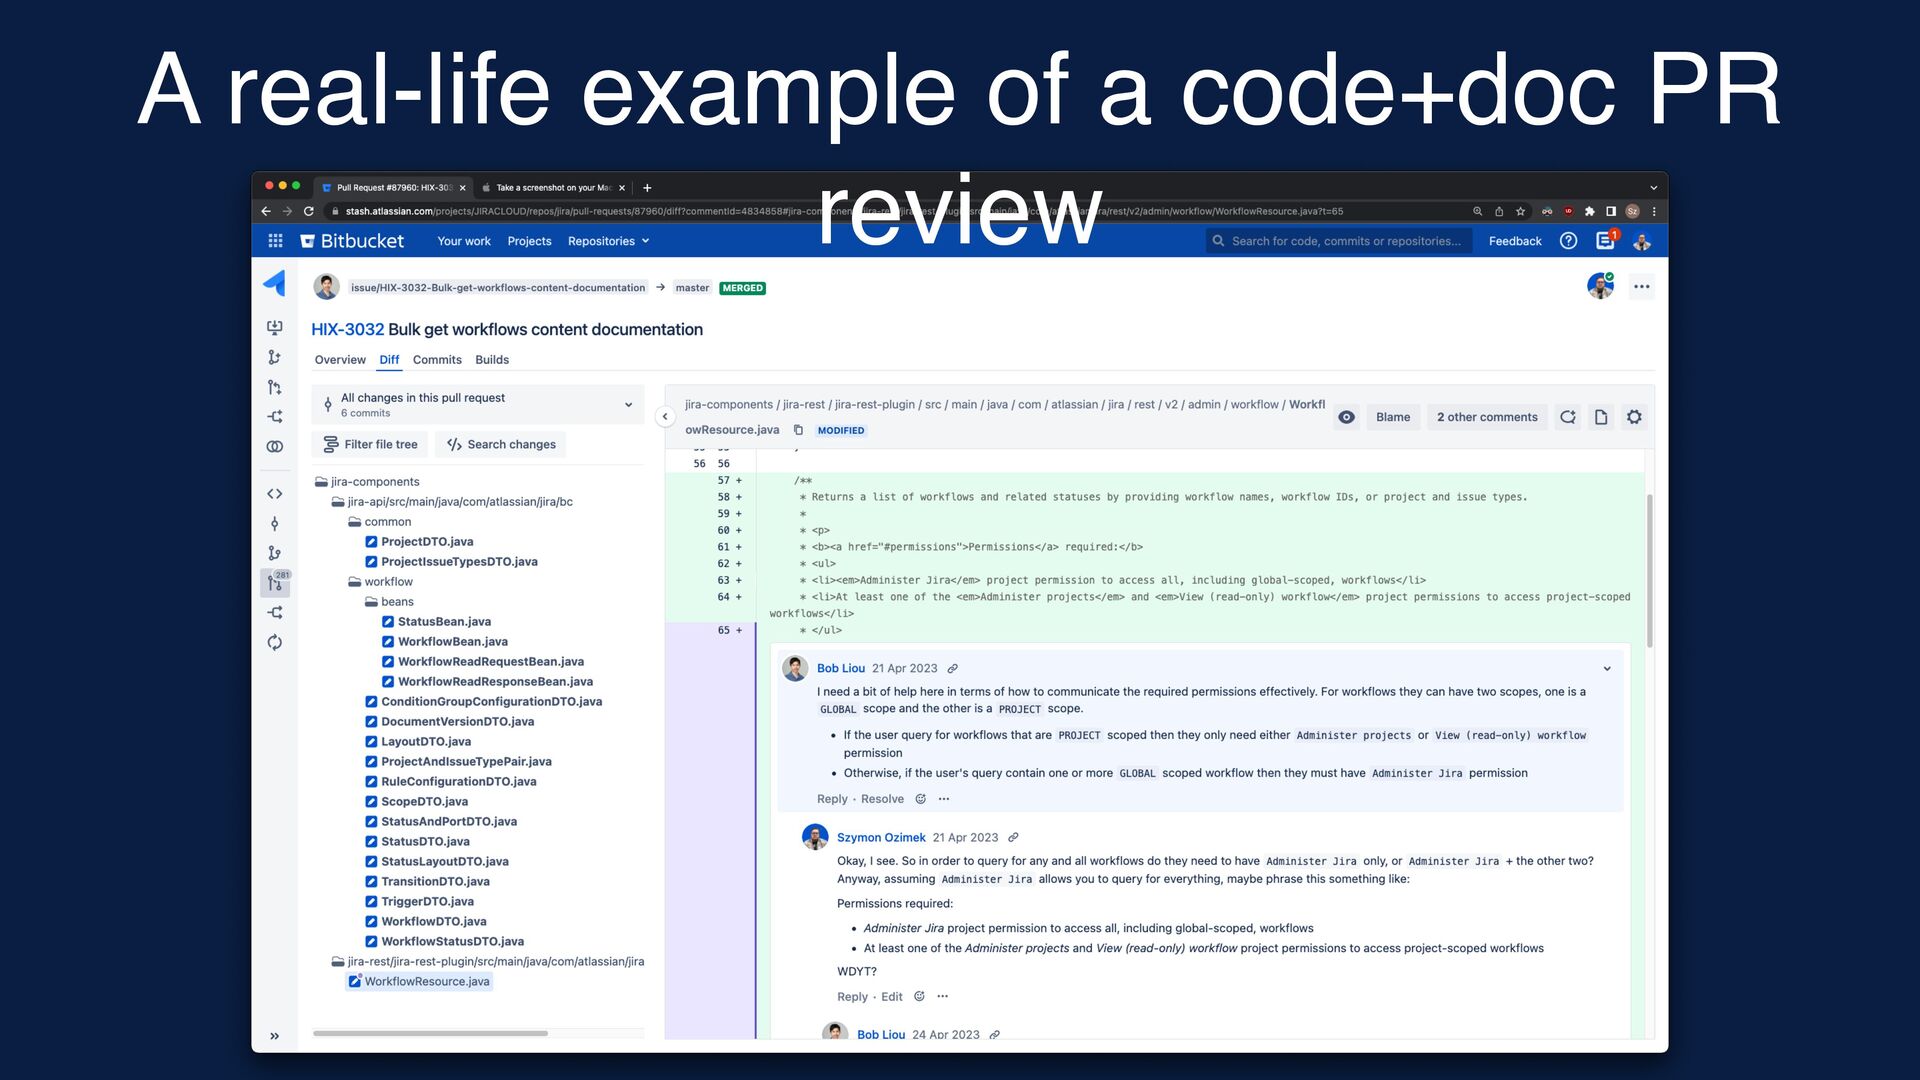Viewport: 1920px width, 1080px height.
Task: Add emoji reaction to Bob Liou's comment
Action: pos(921,799)
